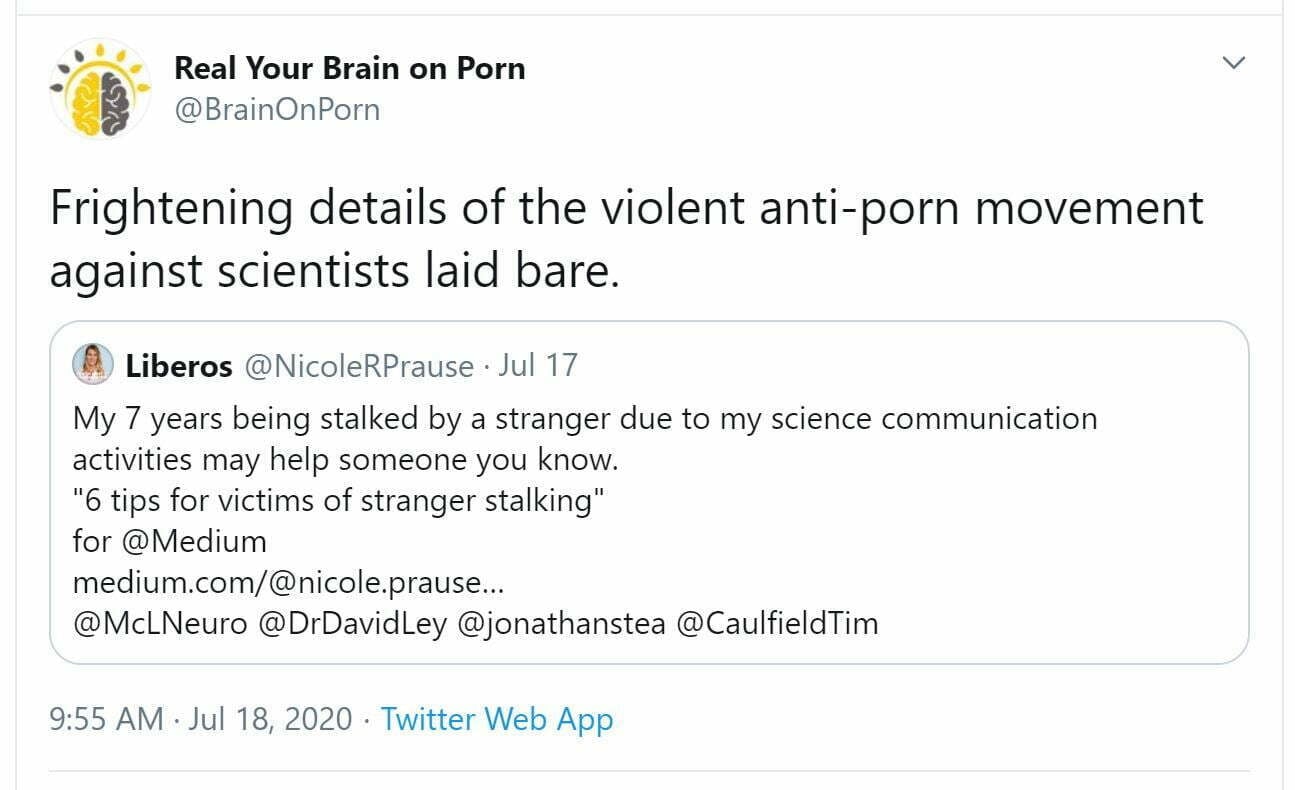Click the @BrainOnPorn handle
This screenshot has width=1295, height=790.
[x=277, y=109]
